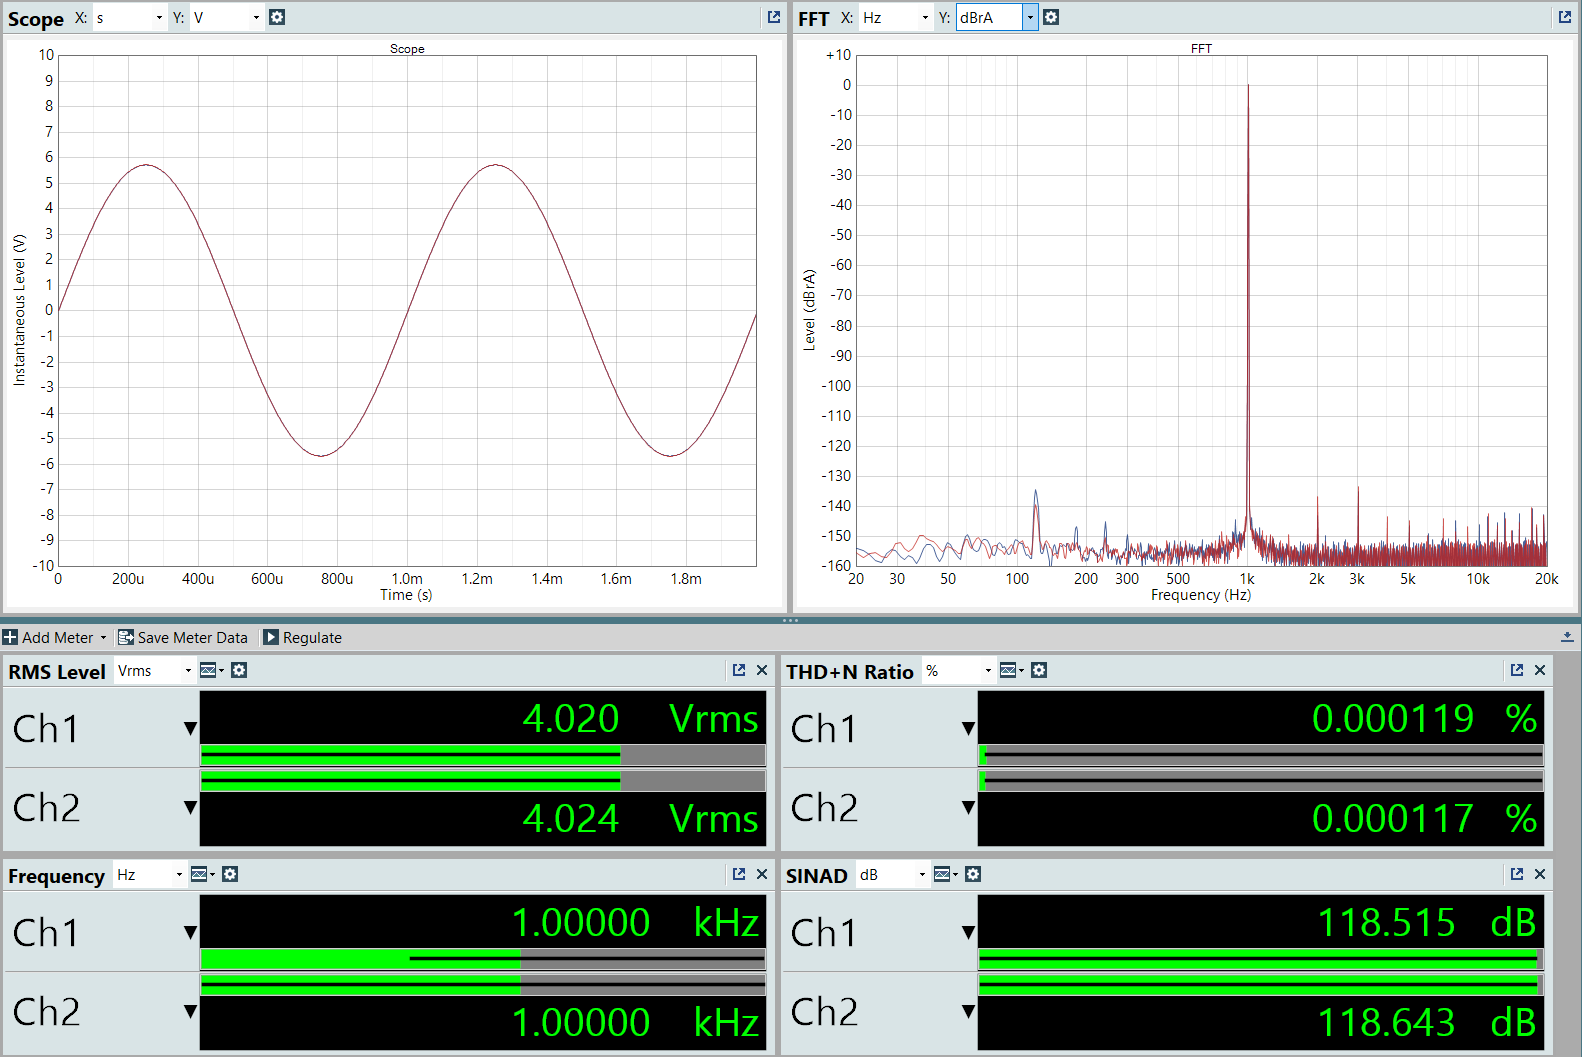Open Frequency meter settings gear

(230, 874)
